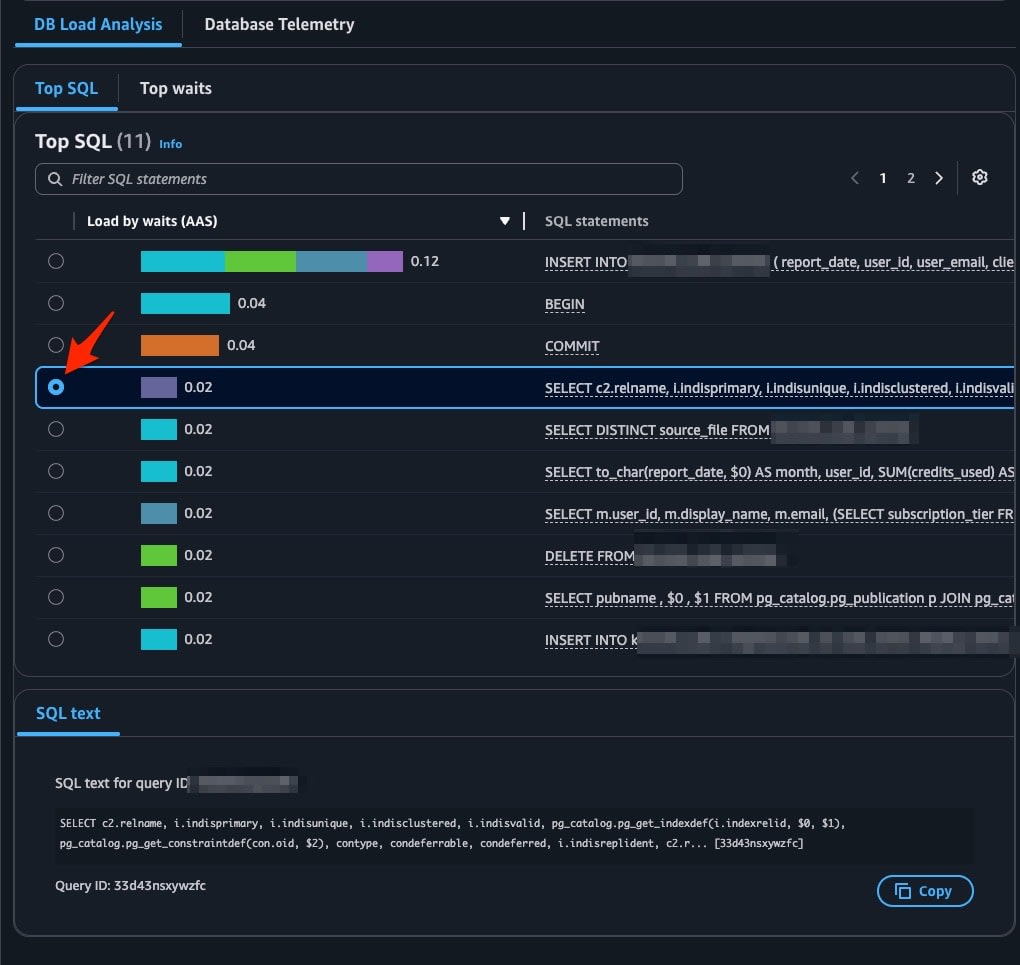
Task: Copy the SQL text
Action: click(x=924, y=891)
